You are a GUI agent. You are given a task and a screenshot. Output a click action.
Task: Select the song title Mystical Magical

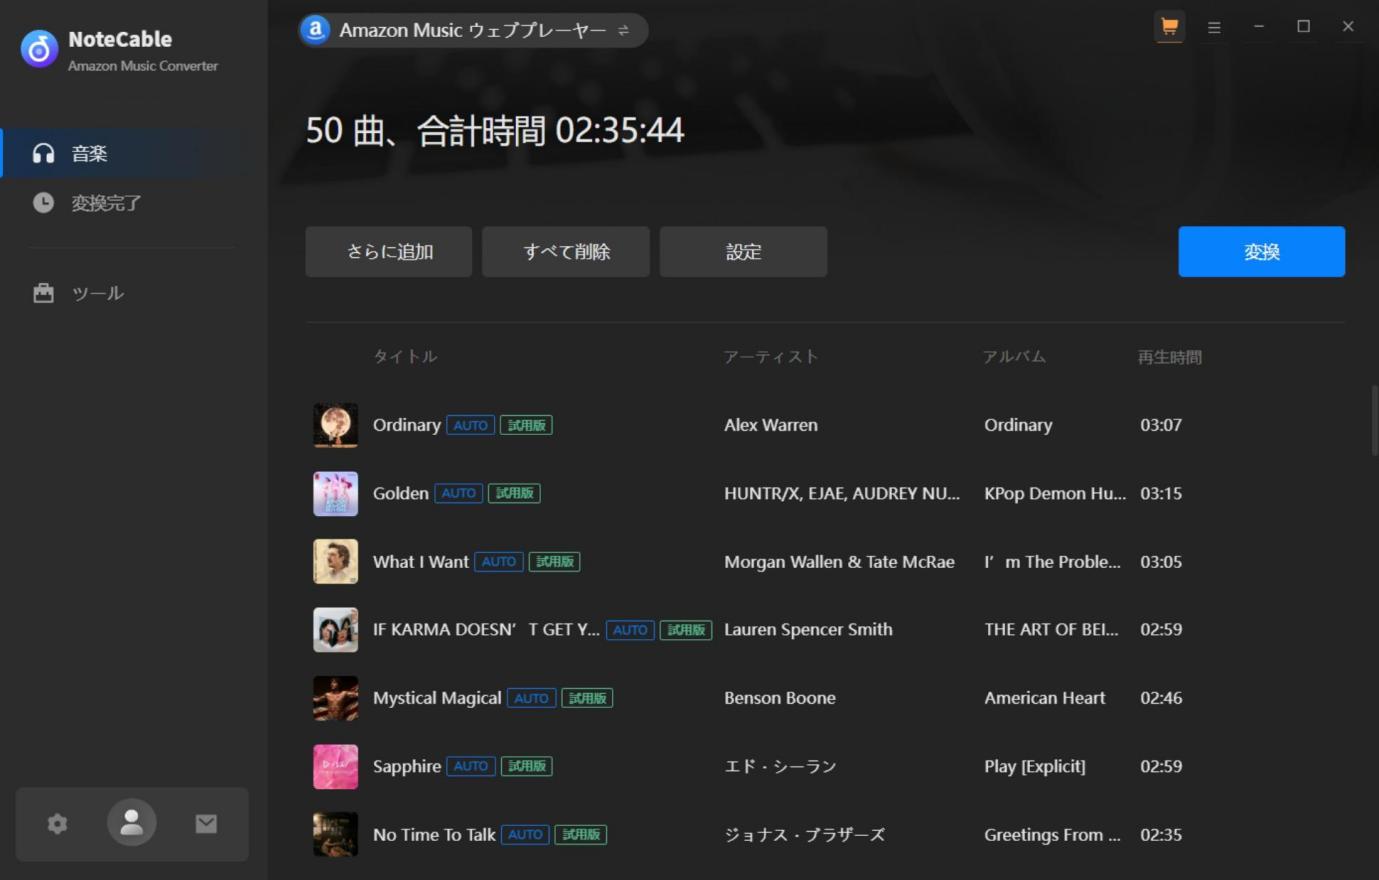[x=437, y=698]
